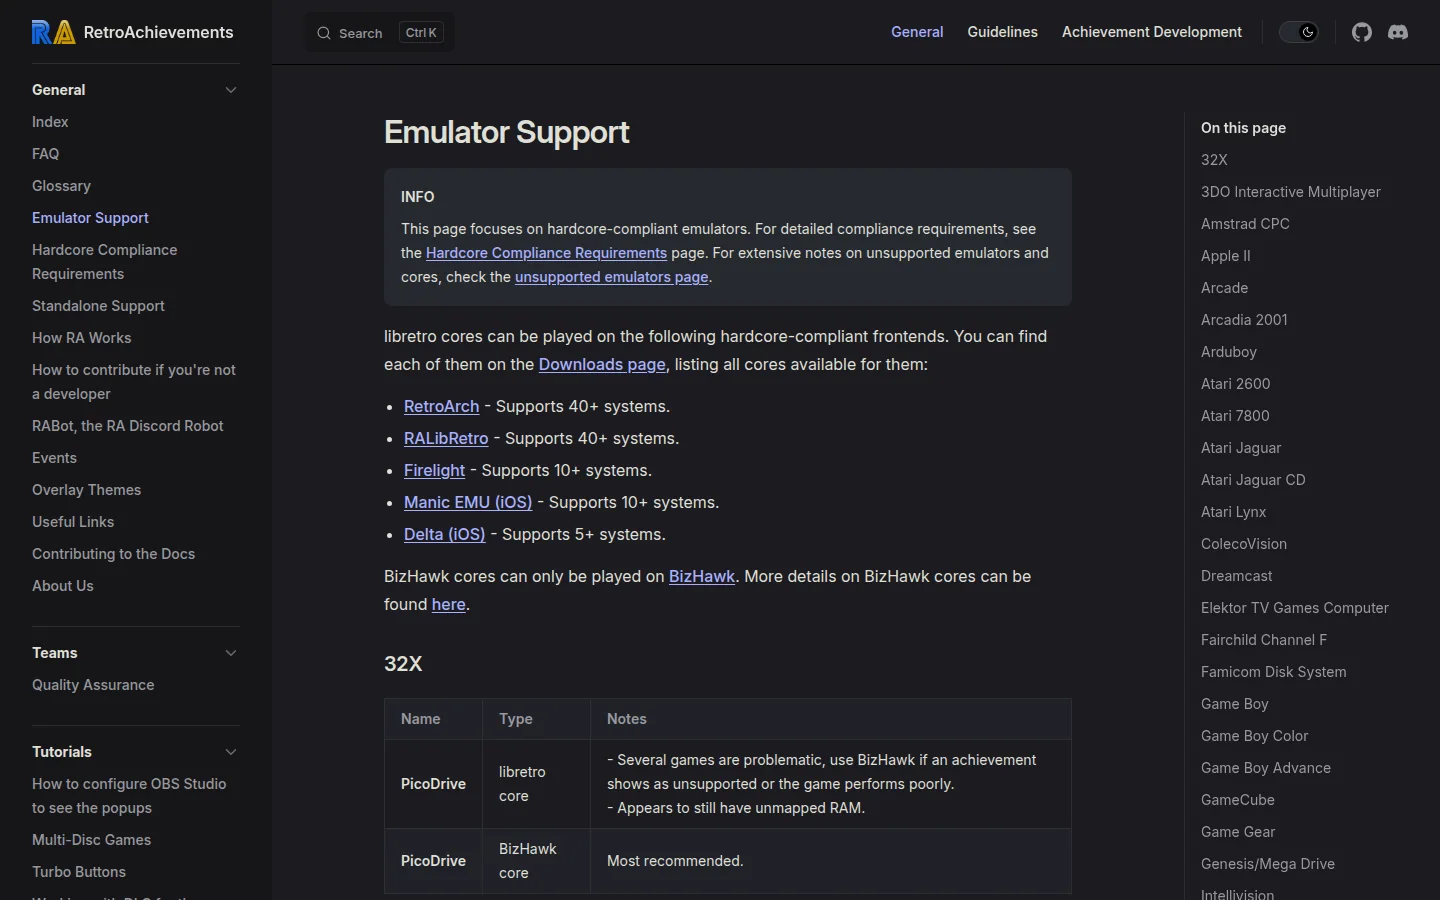This screenshot has width=1440, height=900.
Task: Jump to Famicom Disk System section
Action: tap(1274, 672)
